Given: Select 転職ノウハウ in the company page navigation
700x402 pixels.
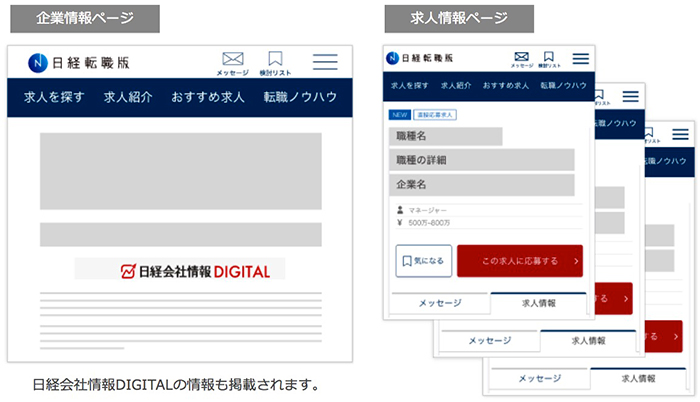Looking at the screenshot, I should pos(300,97).
